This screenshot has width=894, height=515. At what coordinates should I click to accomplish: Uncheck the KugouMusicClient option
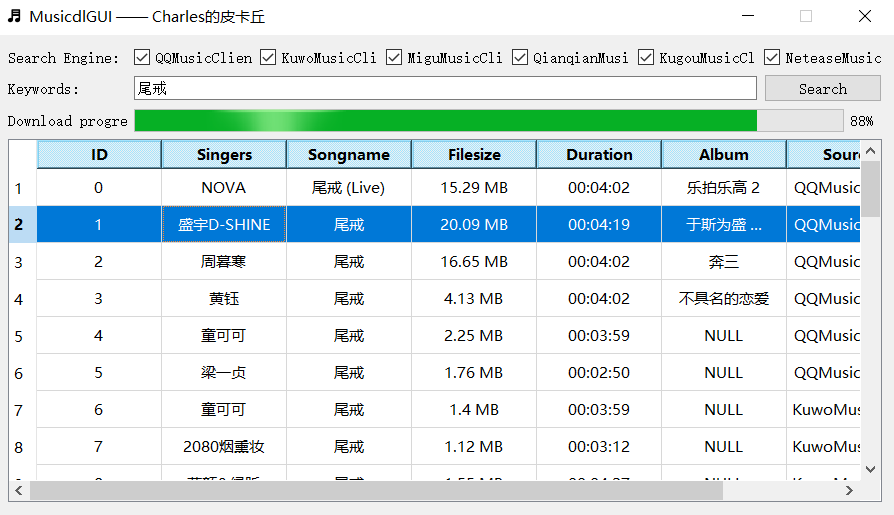tap(646, 58)
